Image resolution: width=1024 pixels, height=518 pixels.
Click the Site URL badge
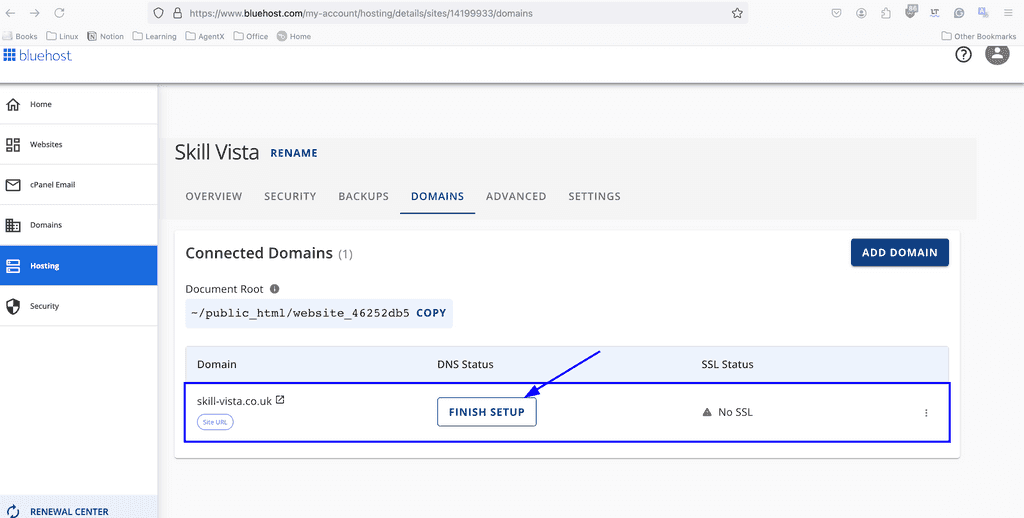point(215,423)
